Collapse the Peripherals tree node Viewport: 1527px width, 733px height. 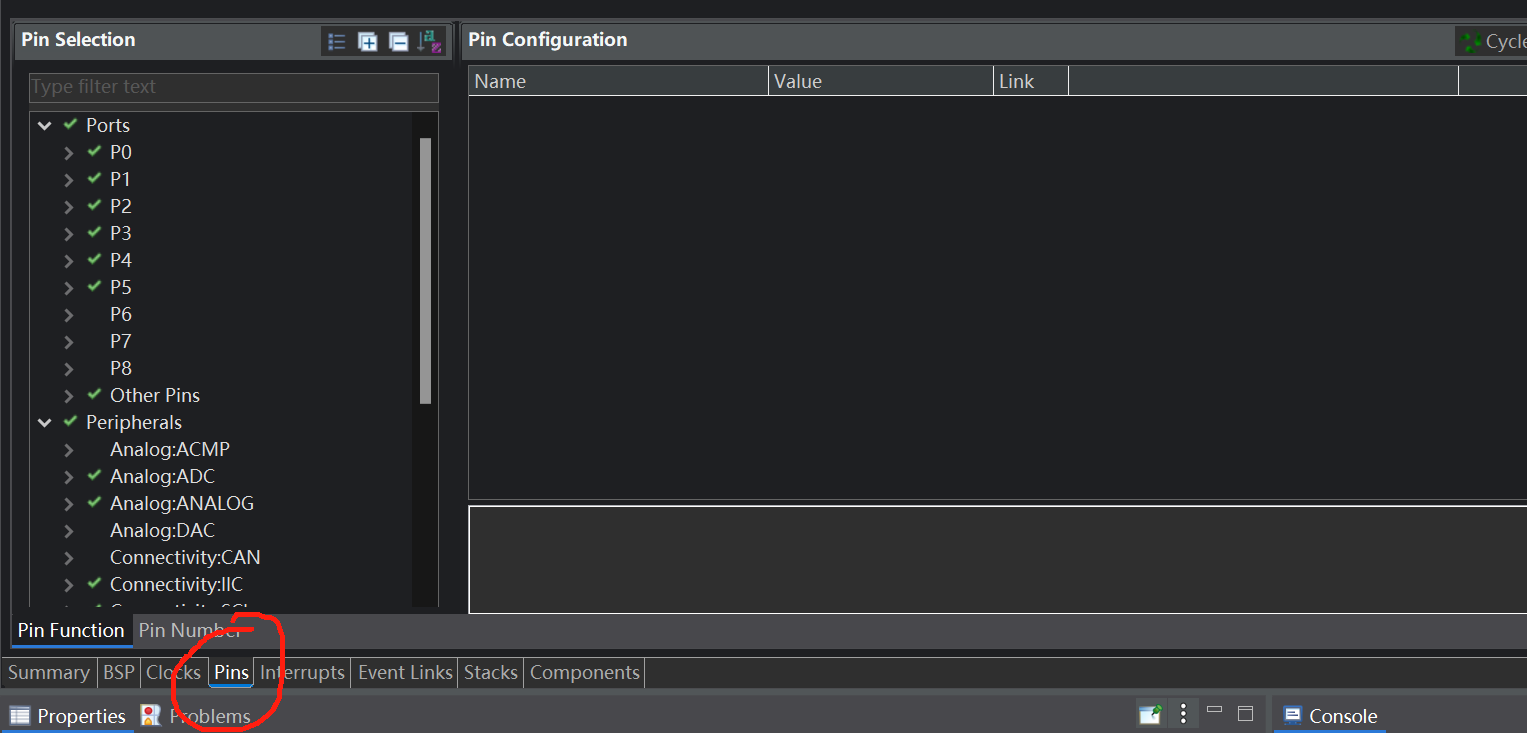click(44, 423)
